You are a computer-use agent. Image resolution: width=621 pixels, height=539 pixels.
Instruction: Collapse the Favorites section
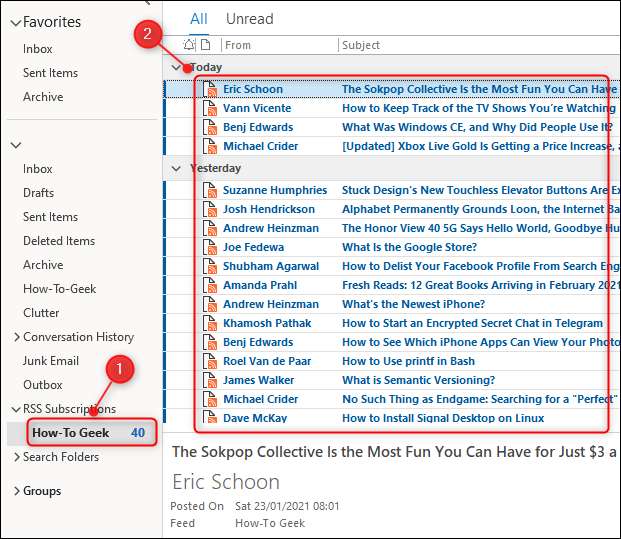pos(13,22)
